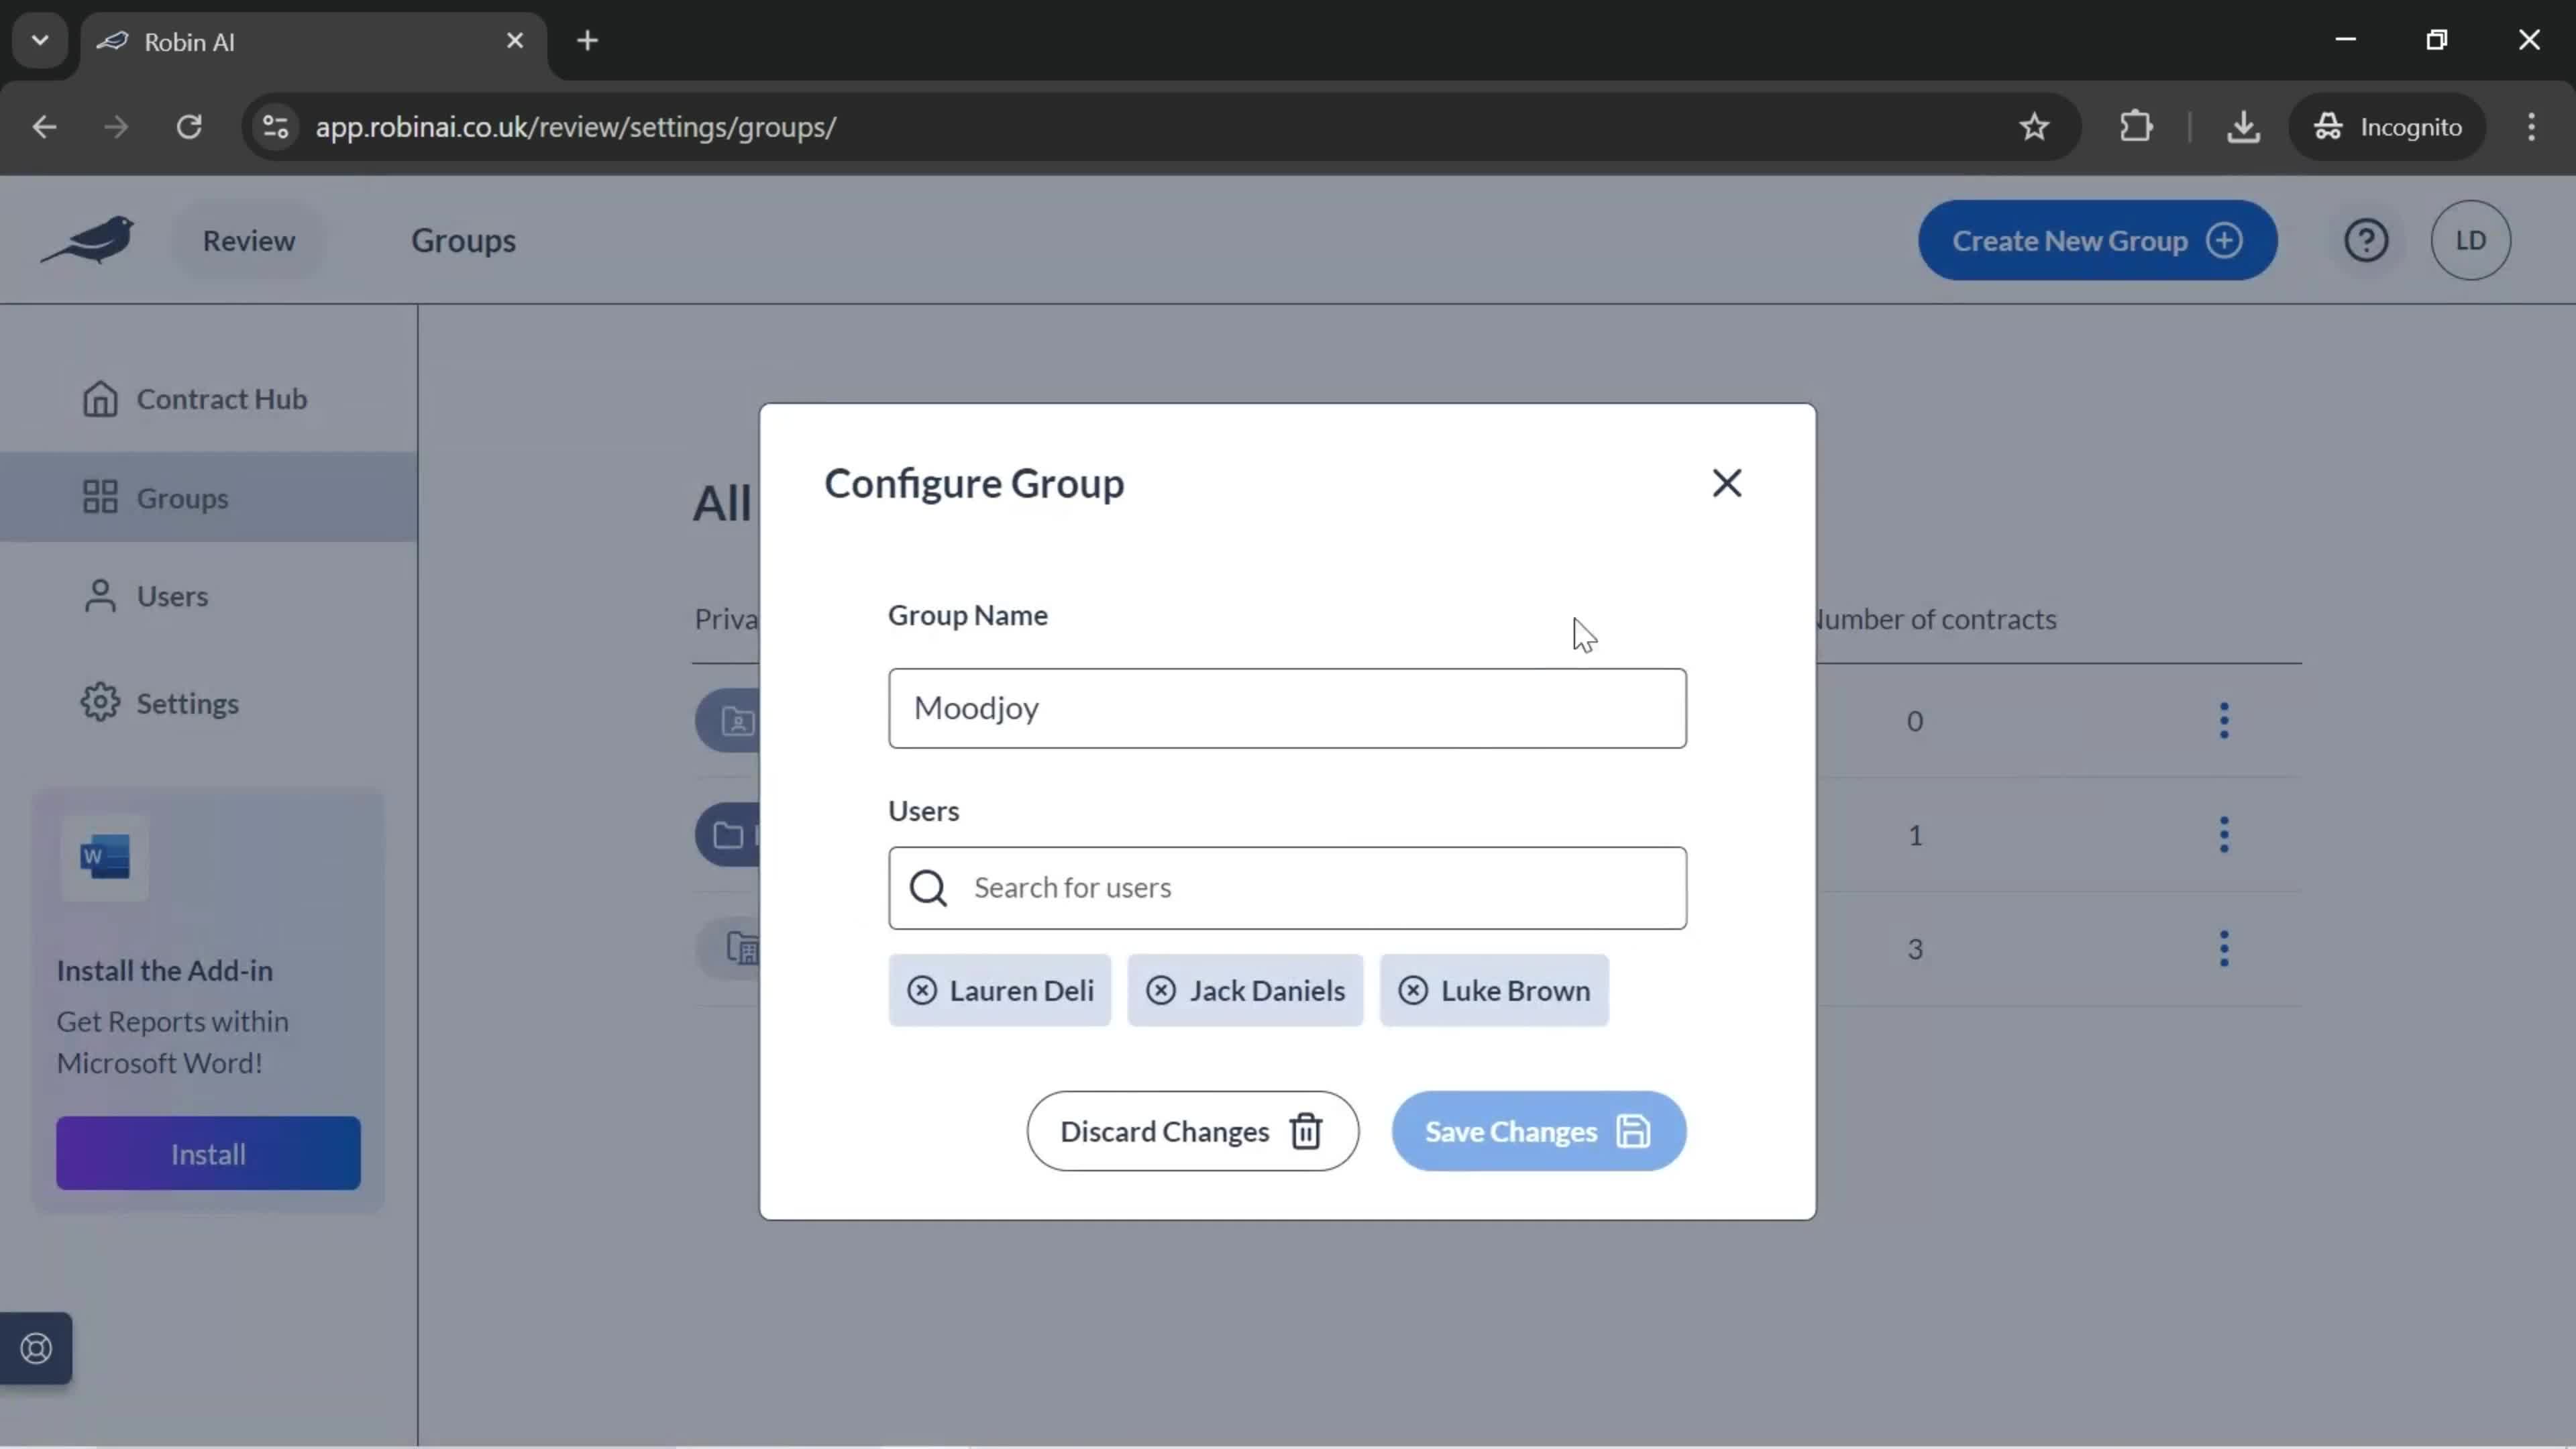Click the Install add-in button
This screenshot has height=1449, width=2576.
(209, 1154)
